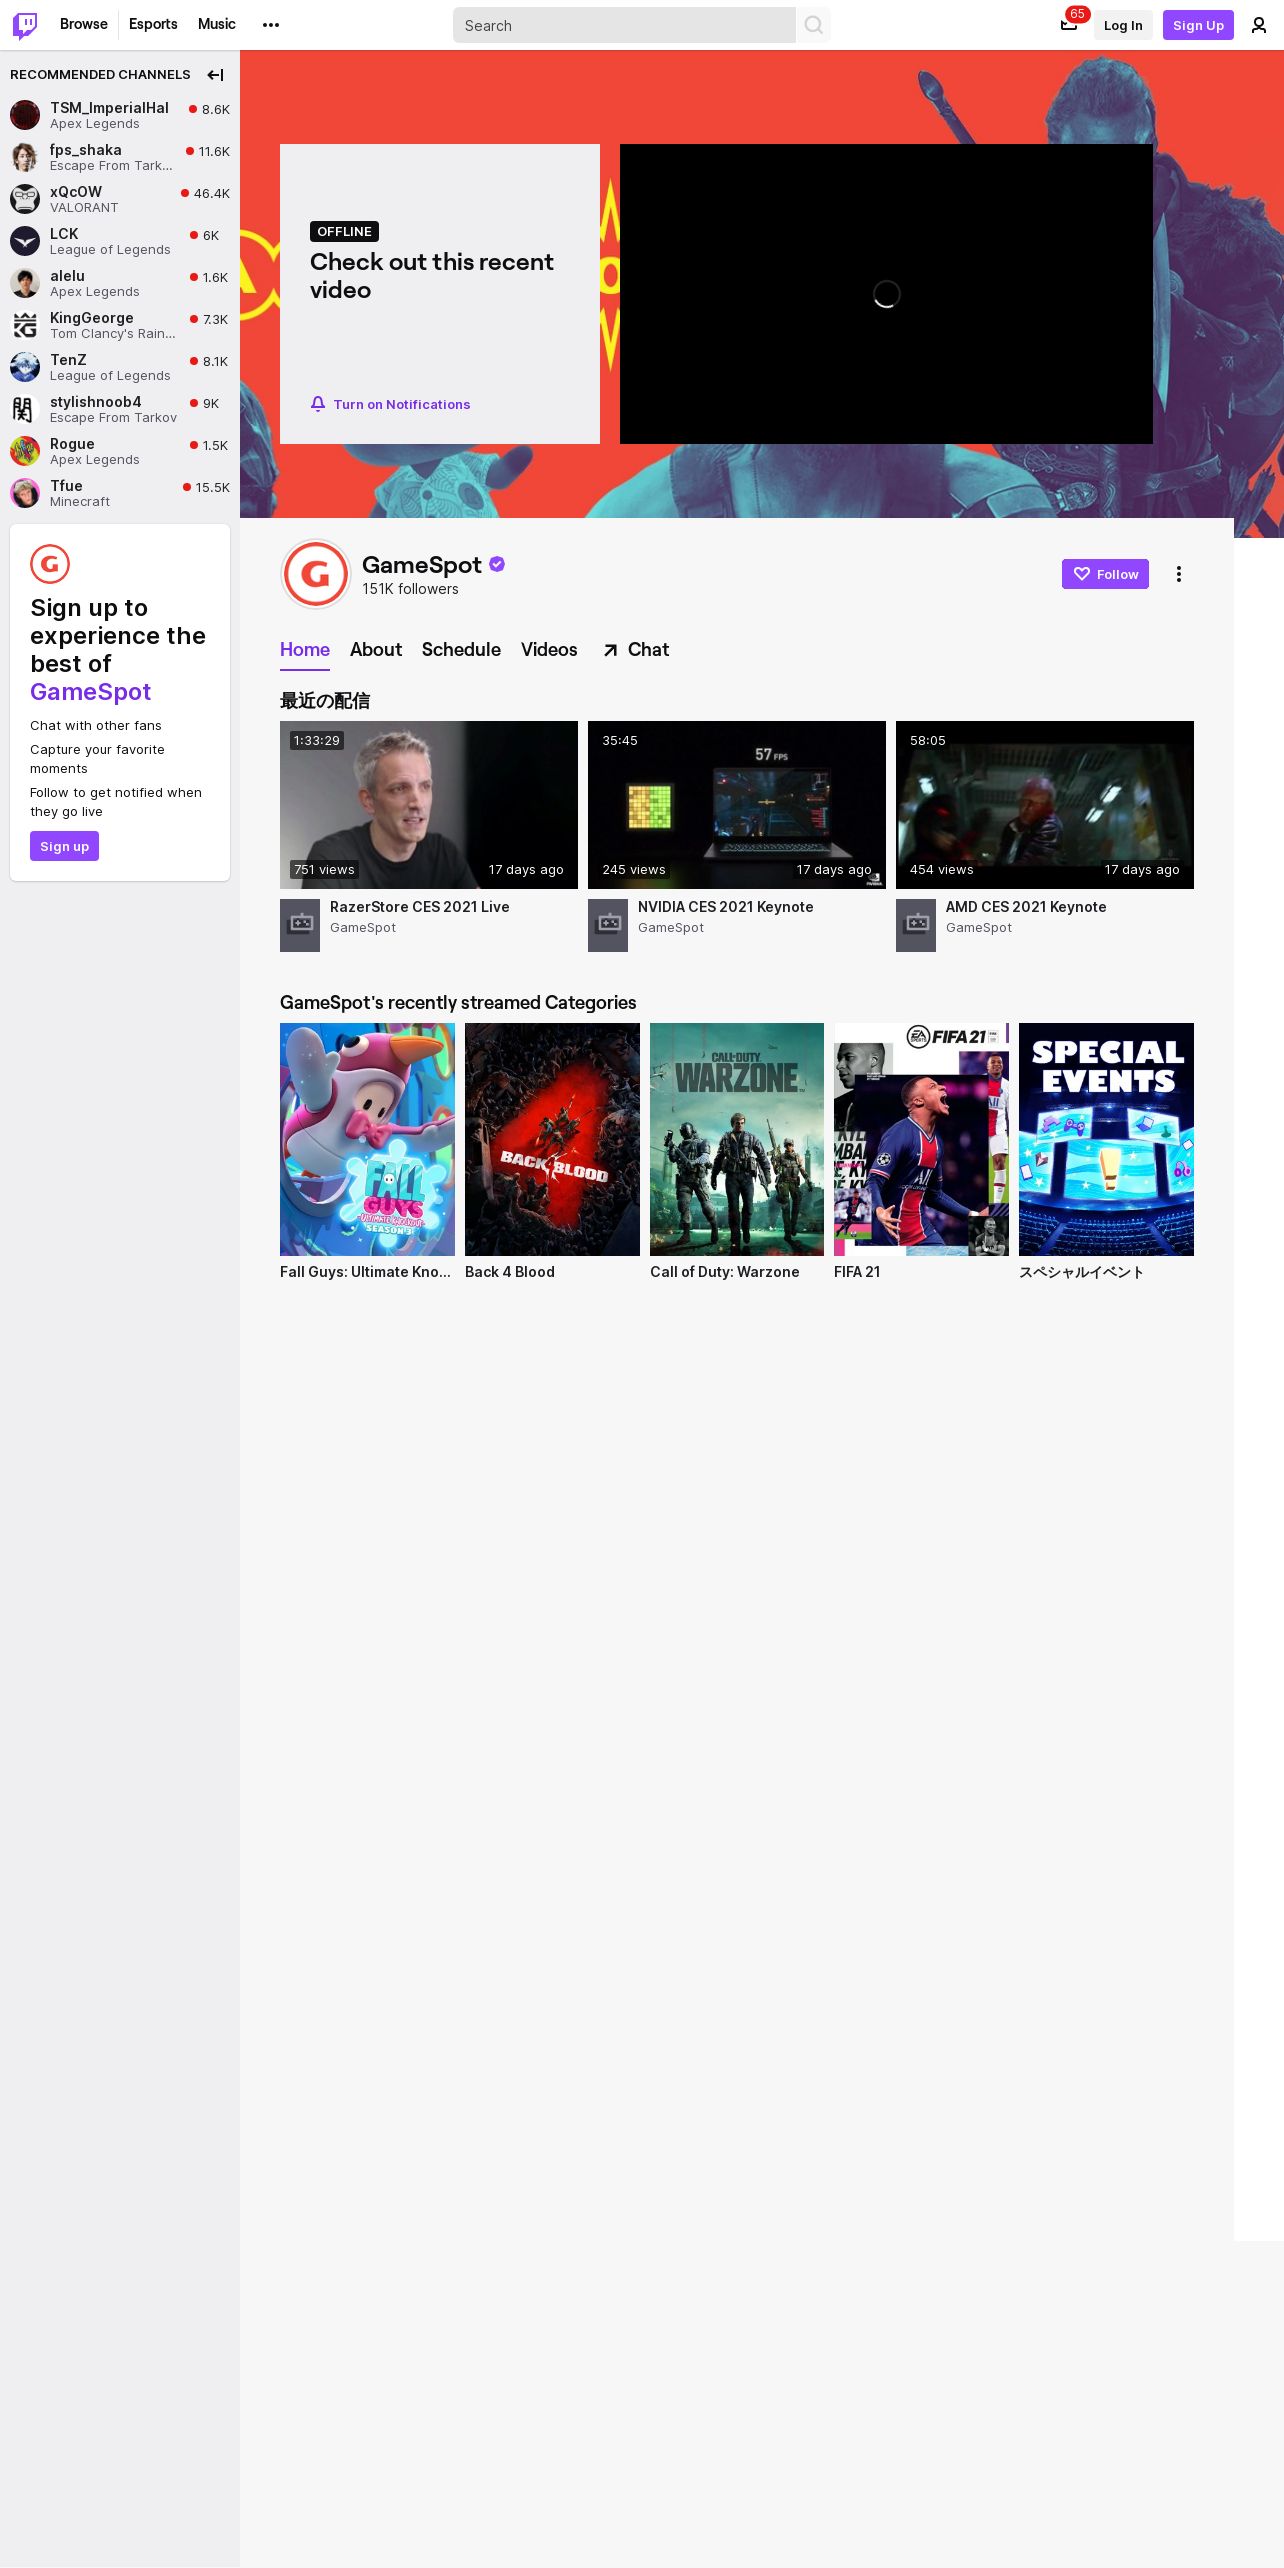Viewport: 1284px width, 2568px height.
Task: Click the verified partner badge
Action: 497,564
